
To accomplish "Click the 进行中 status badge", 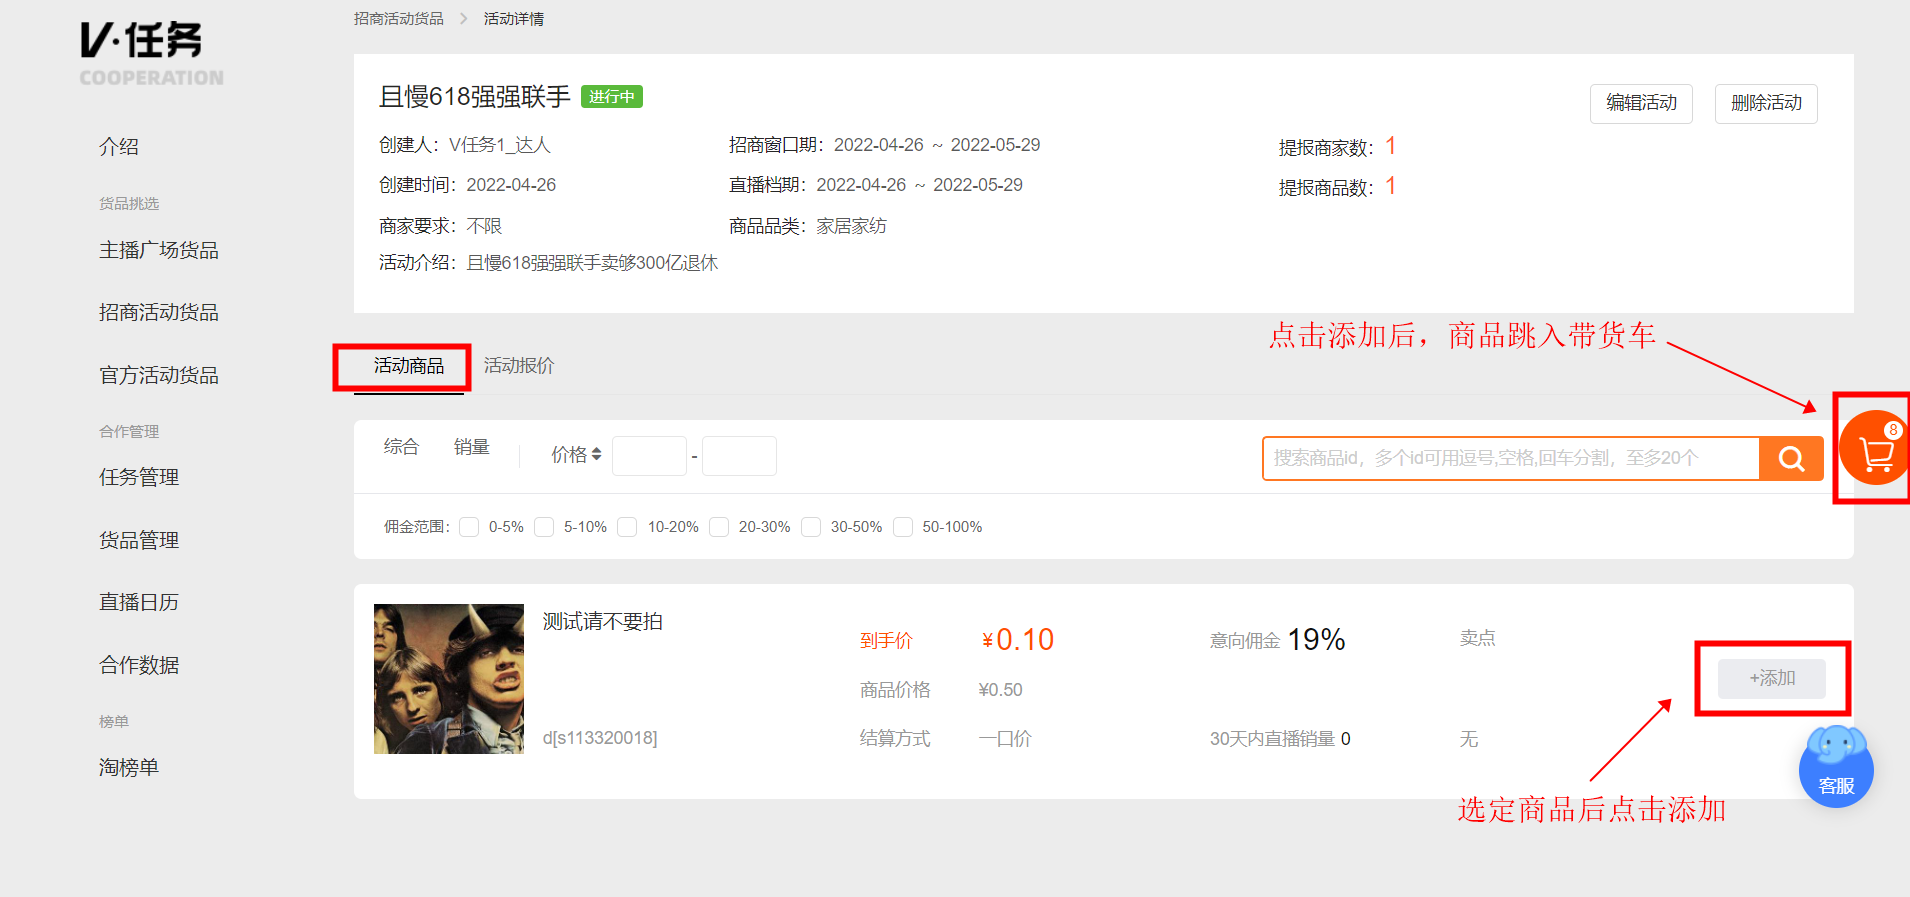I will (x=612, y=97).
